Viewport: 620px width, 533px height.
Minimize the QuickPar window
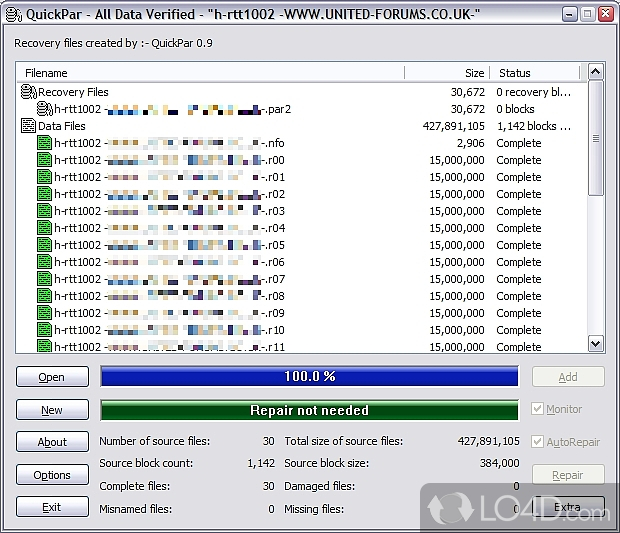click(569, 15)
